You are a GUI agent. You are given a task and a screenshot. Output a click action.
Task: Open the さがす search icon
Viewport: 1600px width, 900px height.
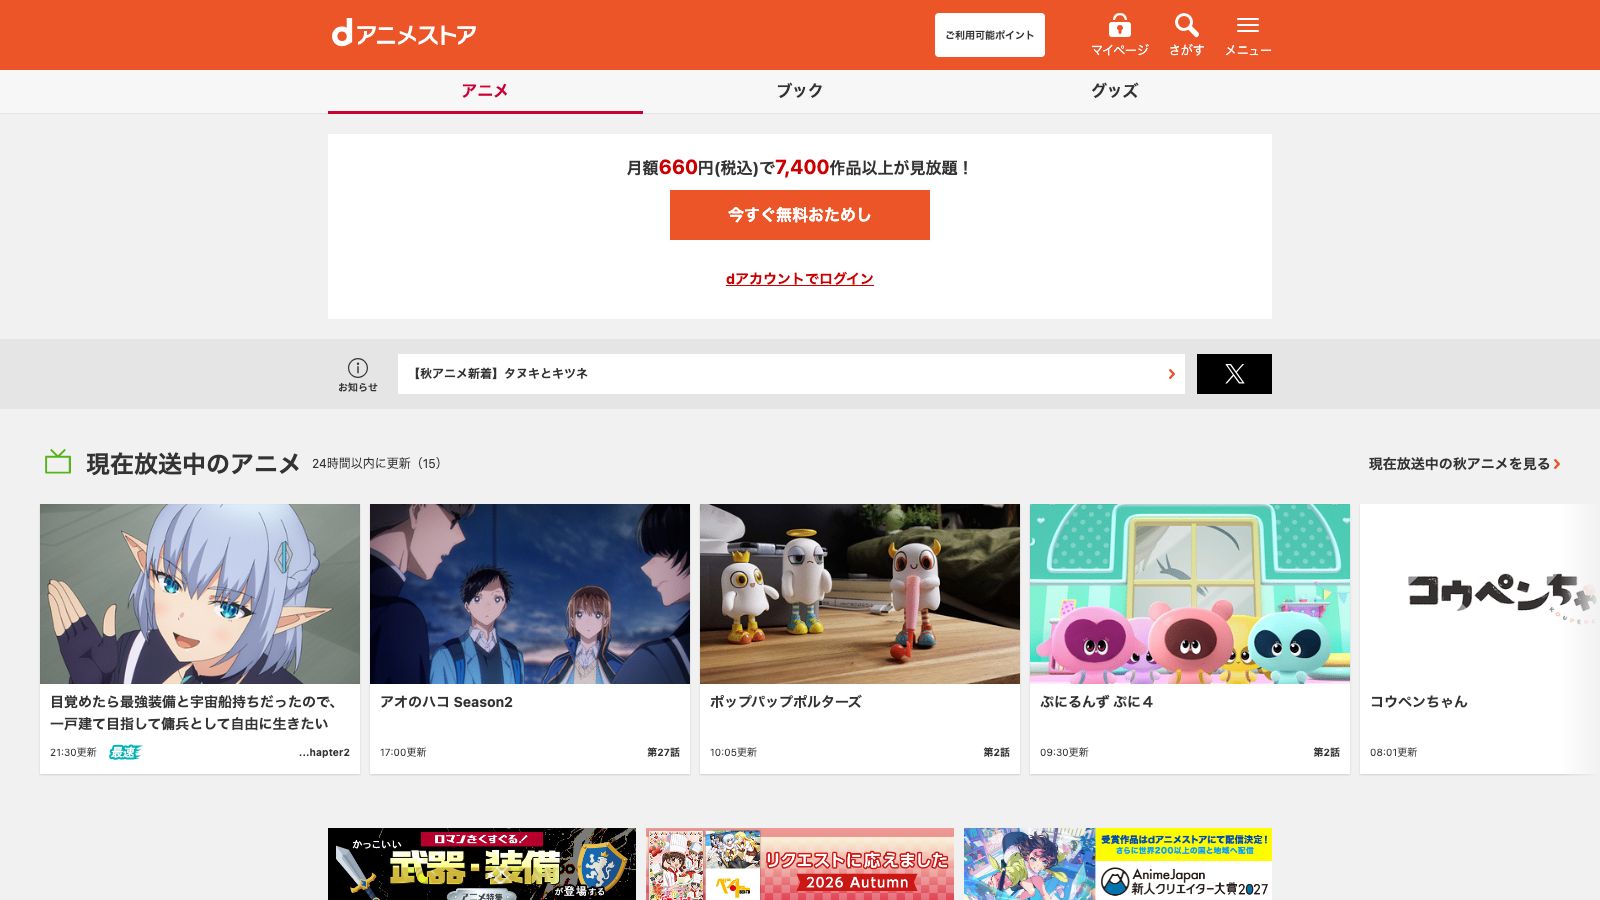1186,35
